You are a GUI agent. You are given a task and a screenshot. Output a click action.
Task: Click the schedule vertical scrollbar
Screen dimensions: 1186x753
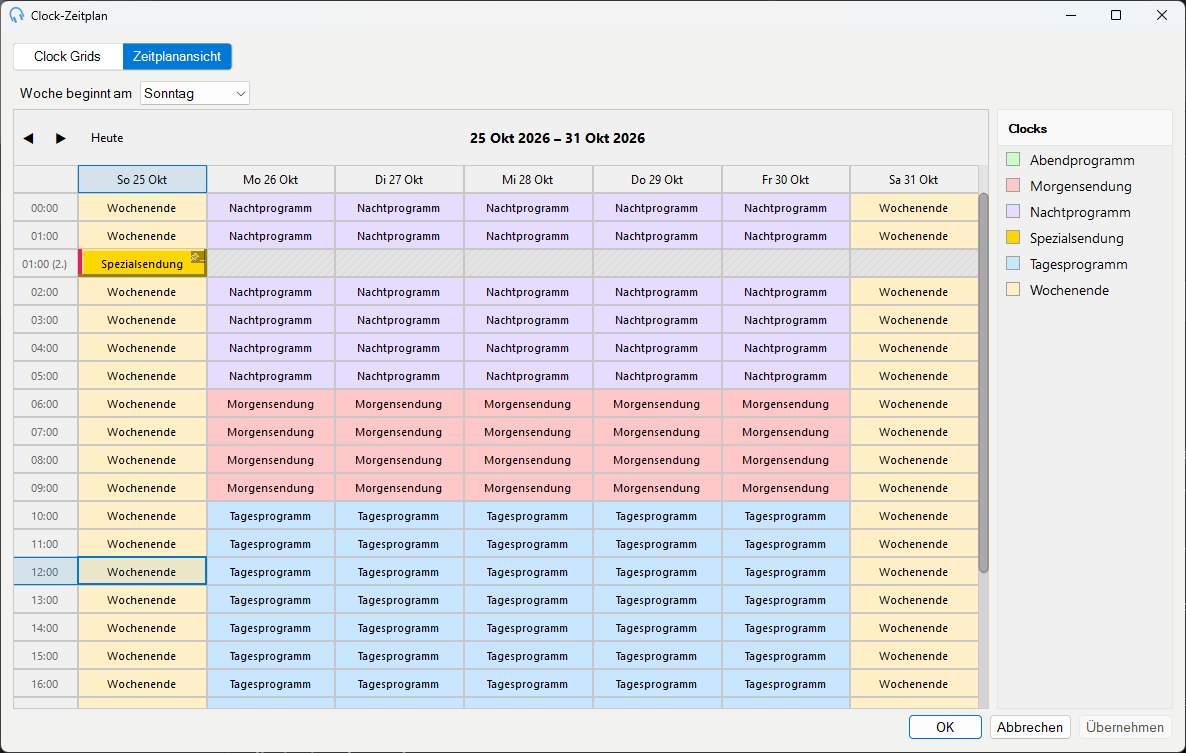(x=983, y=383)
